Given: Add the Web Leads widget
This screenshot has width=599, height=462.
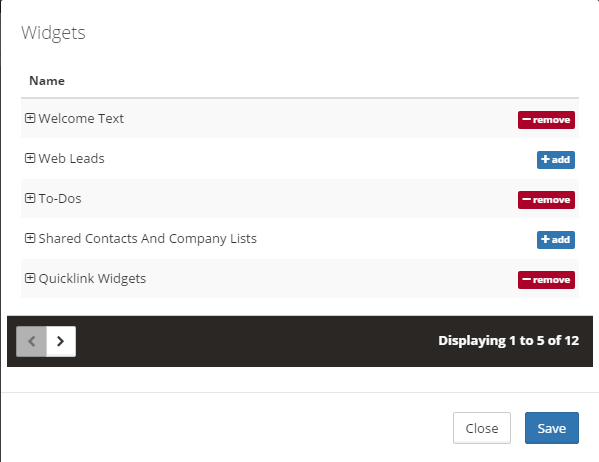Looking at the screenshot, I should click(x=556, y=160).
